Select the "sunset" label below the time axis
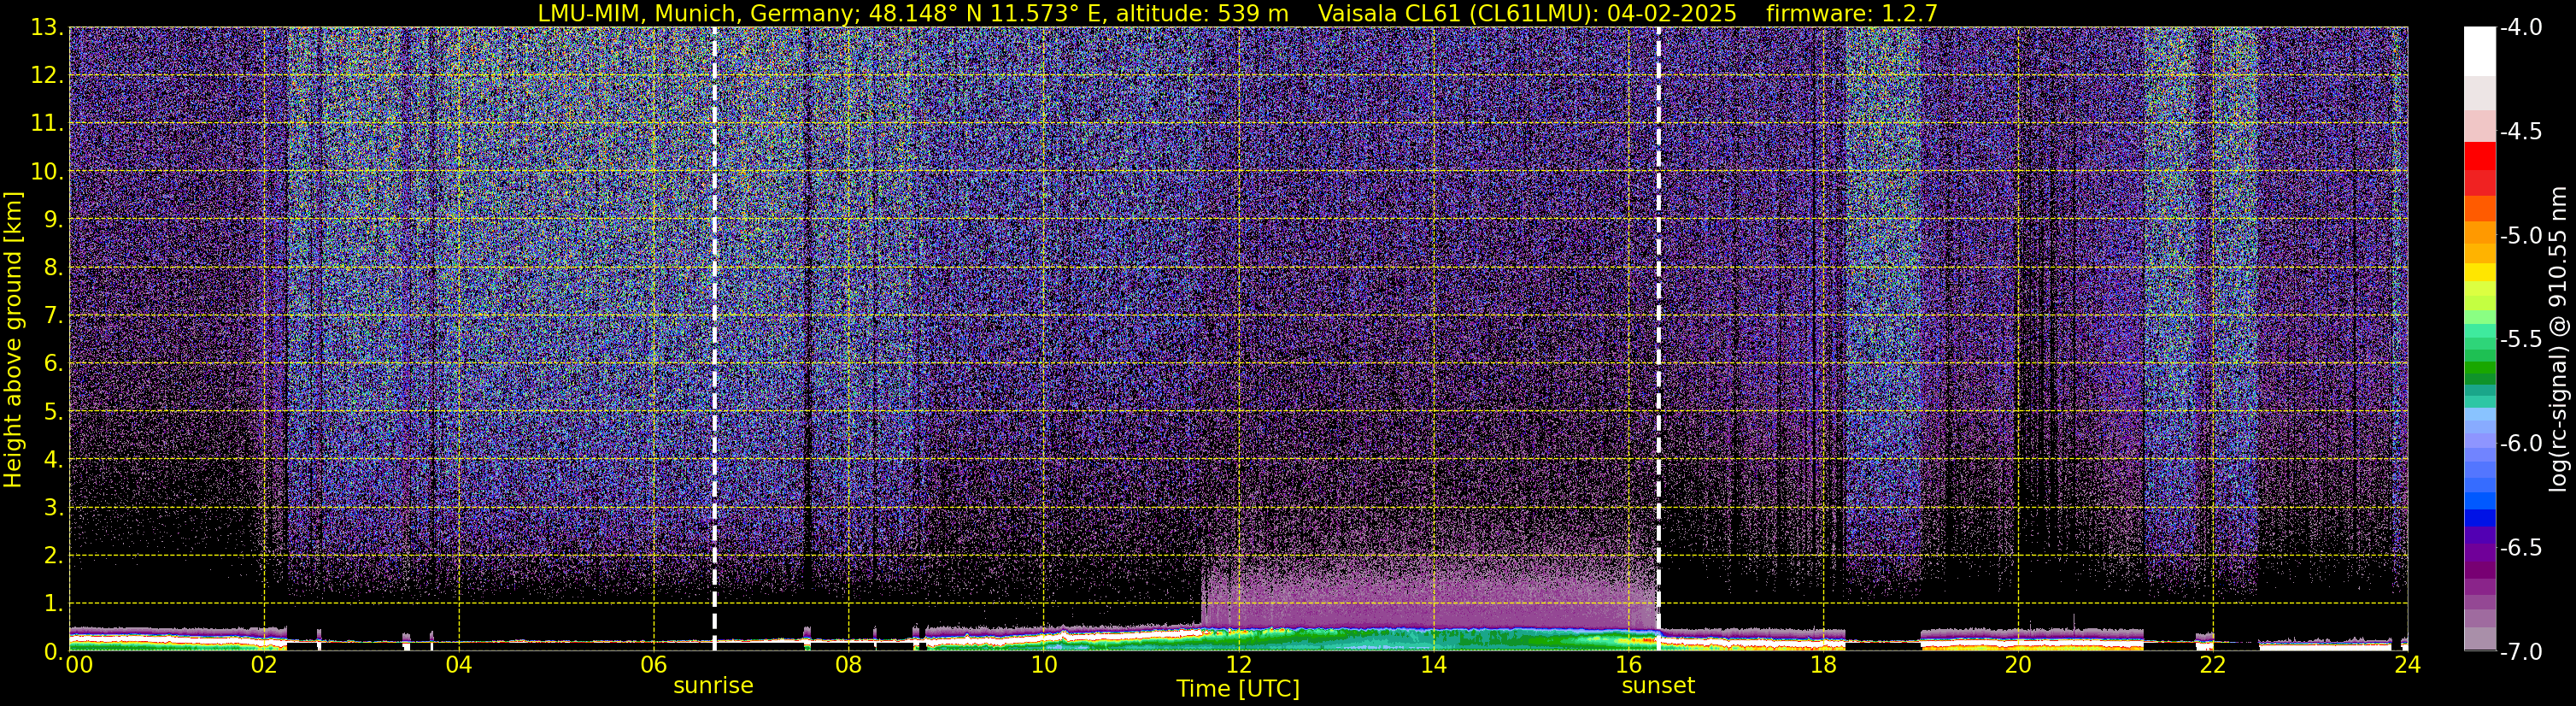The image size is (2576, 706). [x=1658, y=686]
